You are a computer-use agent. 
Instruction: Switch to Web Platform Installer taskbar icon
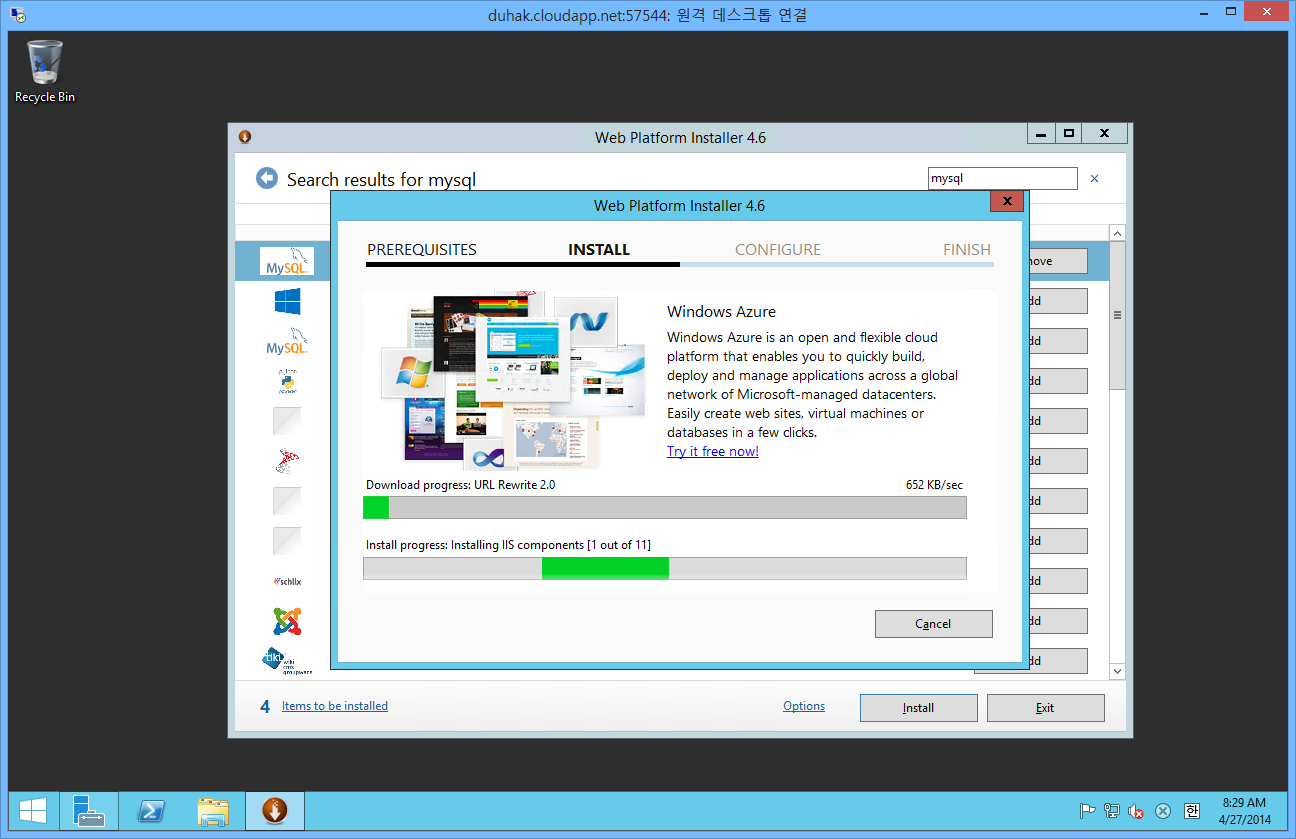tap(275, 811)
